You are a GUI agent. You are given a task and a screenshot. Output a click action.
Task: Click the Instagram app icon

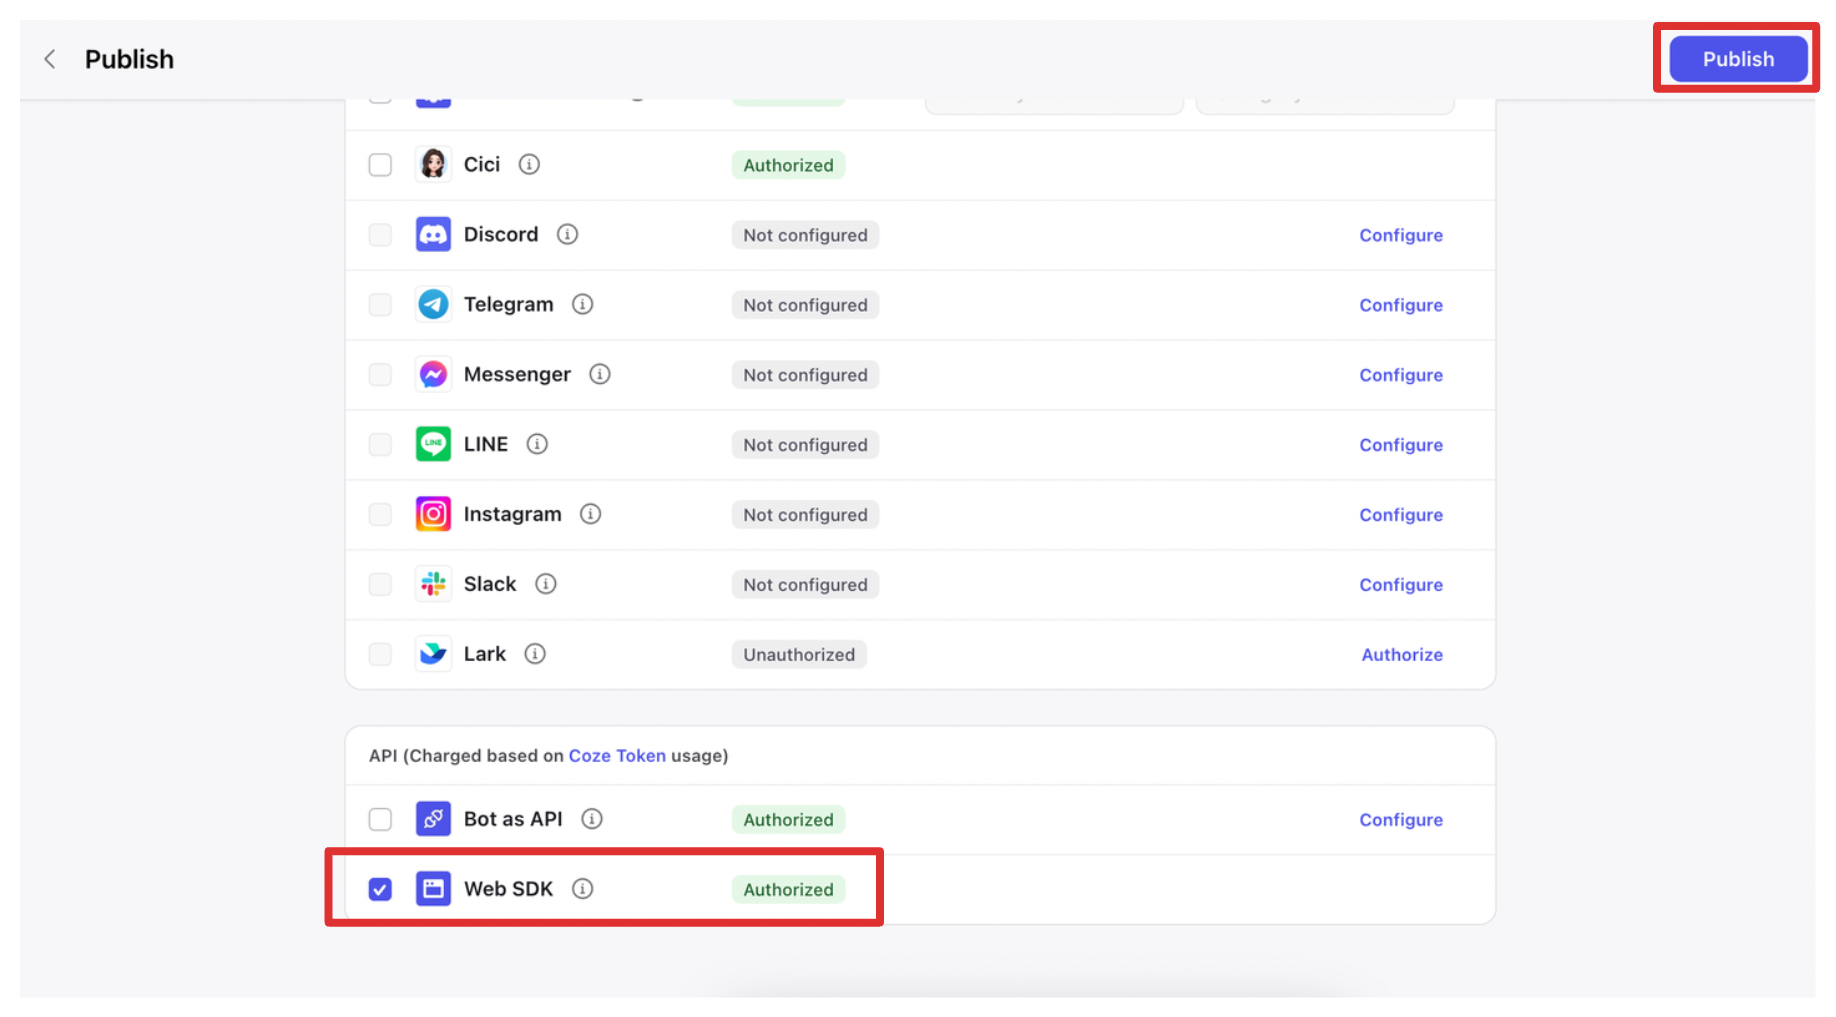433,514
